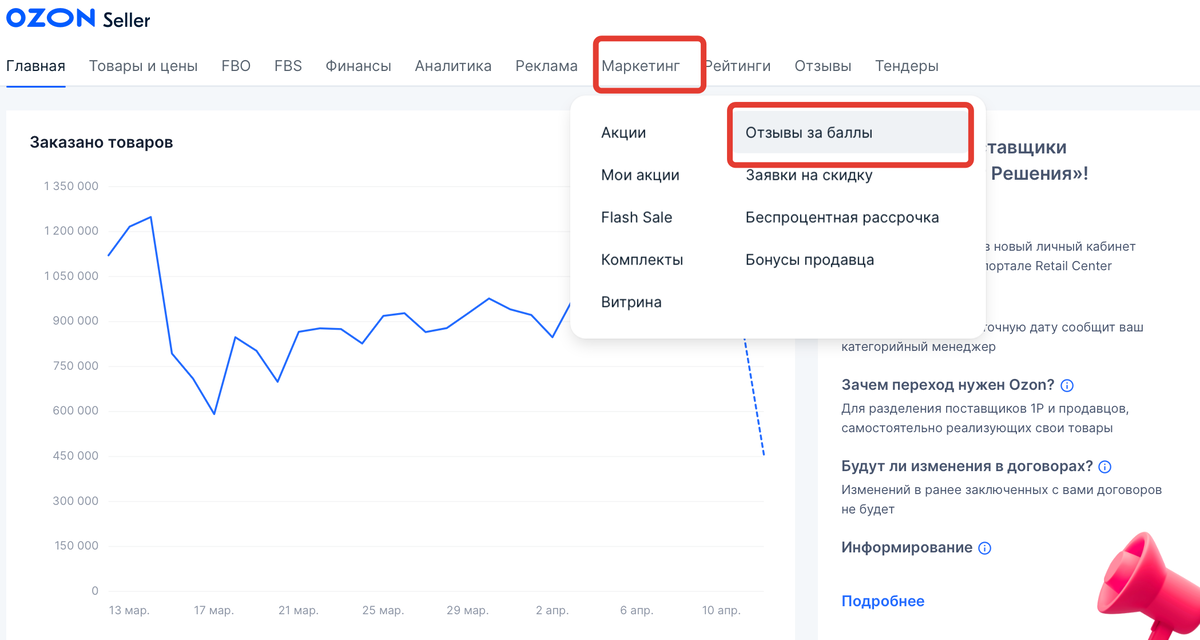
Task: Switch to the FBO tab
Action: point(236,66)
